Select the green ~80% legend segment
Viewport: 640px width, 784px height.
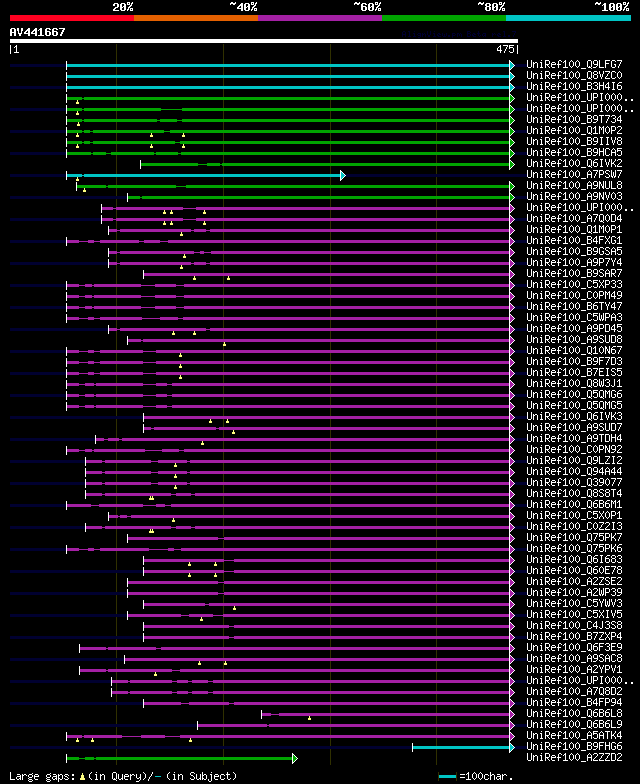point(444,18)
